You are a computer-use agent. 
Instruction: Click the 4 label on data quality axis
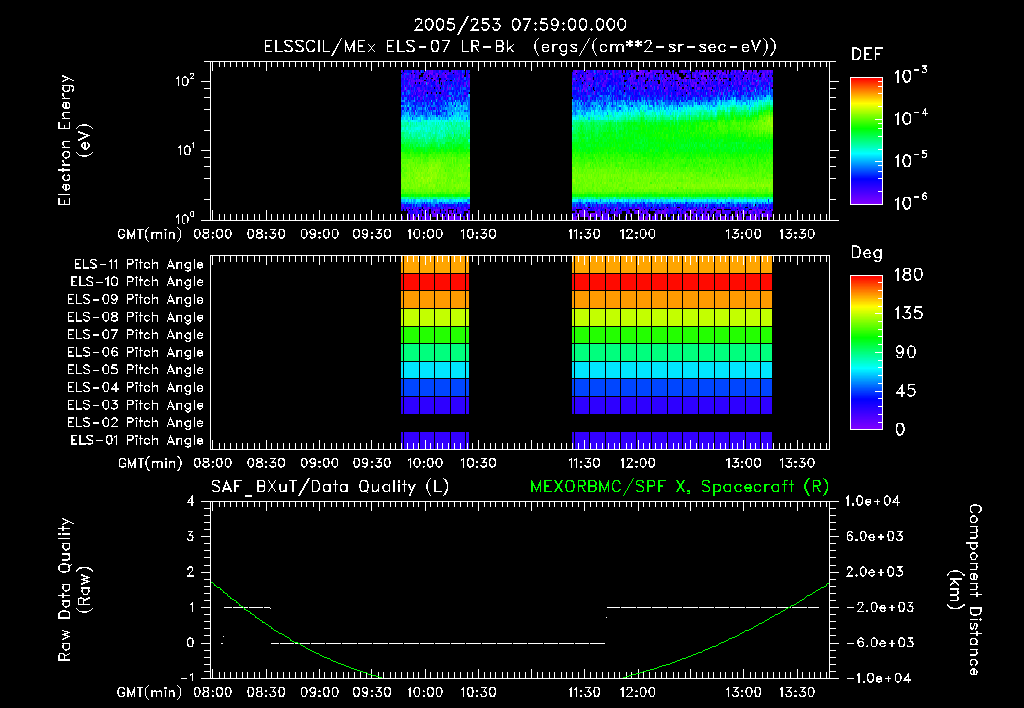click(x=191, y=502)
